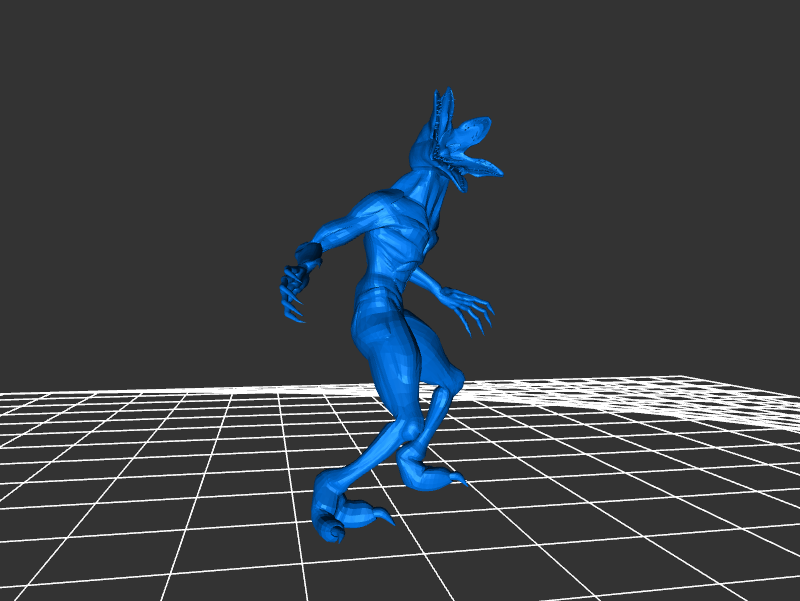Click the clawed hand behind the creature

point(294,293)
